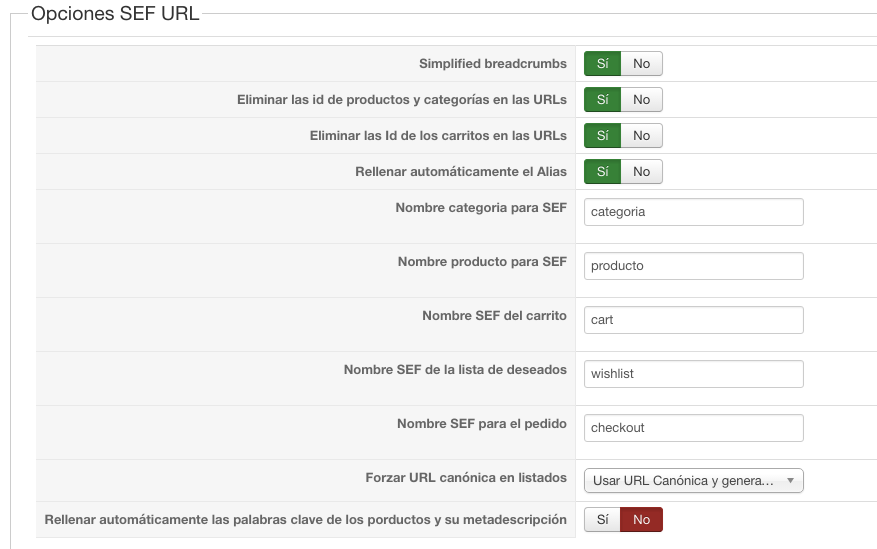The height and width of the screenshot is (549, 877).
Task: Click the Nombre categoria para SEF label
Action: [x=481, y=207]
